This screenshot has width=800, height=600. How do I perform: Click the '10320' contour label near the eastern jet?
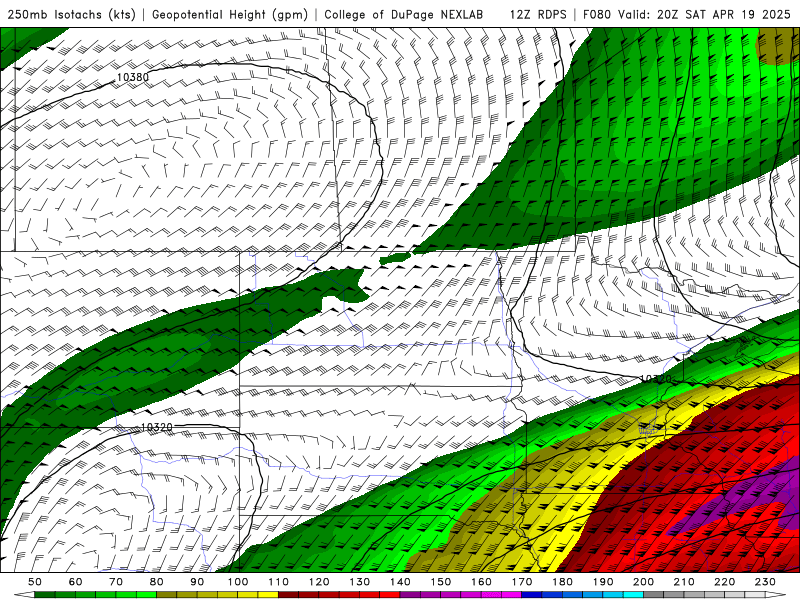656,379
